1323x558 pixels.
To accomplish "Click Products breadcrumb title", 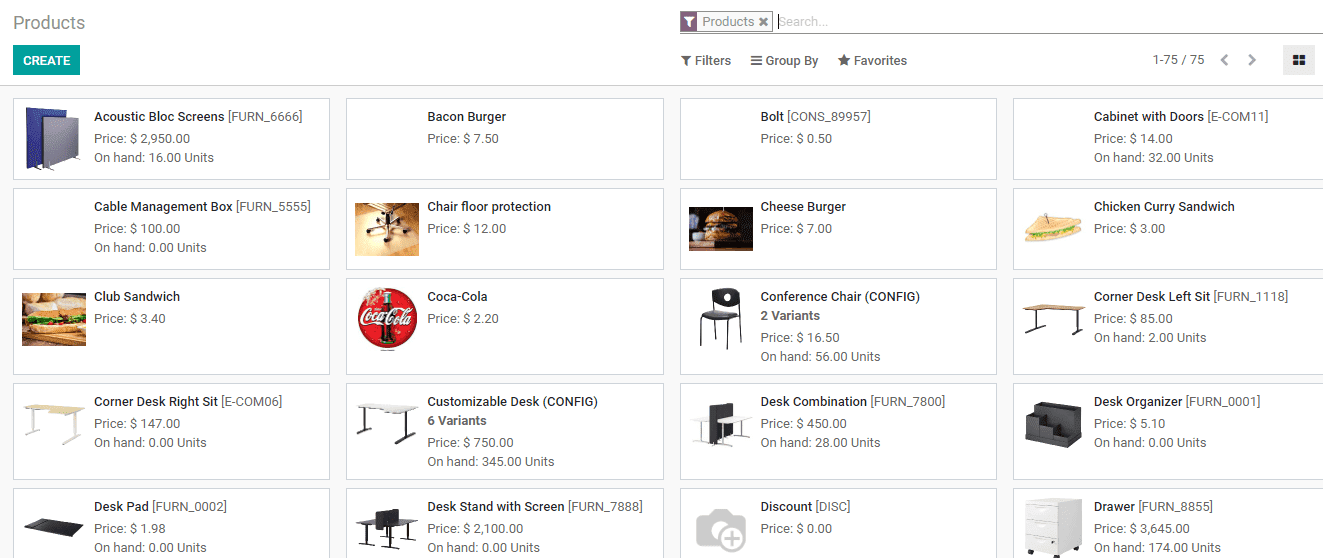I will 49,22.
